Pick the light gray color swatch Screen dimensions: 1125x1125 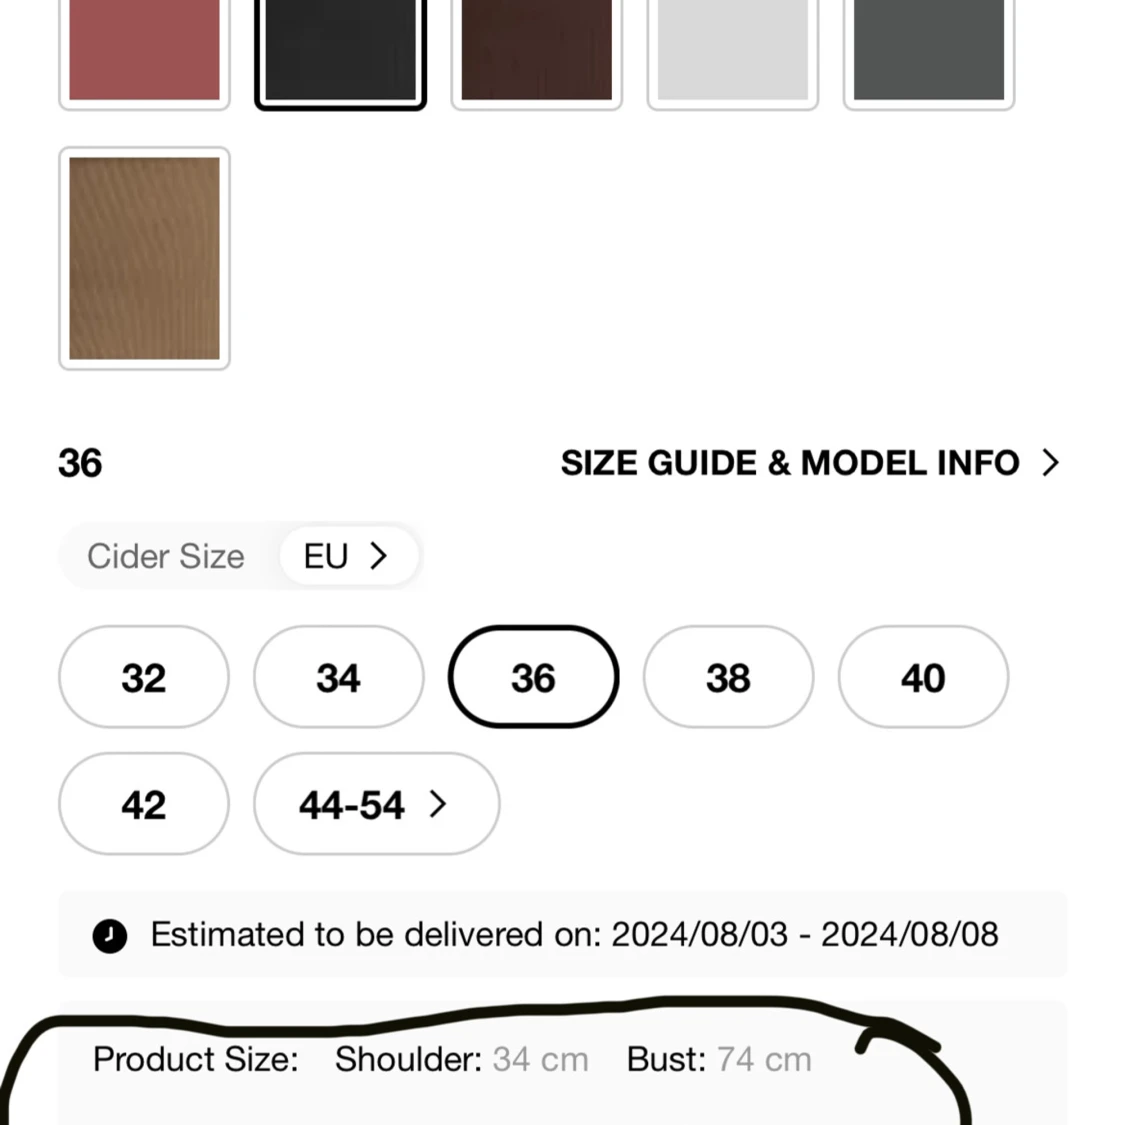pos(732,50)
